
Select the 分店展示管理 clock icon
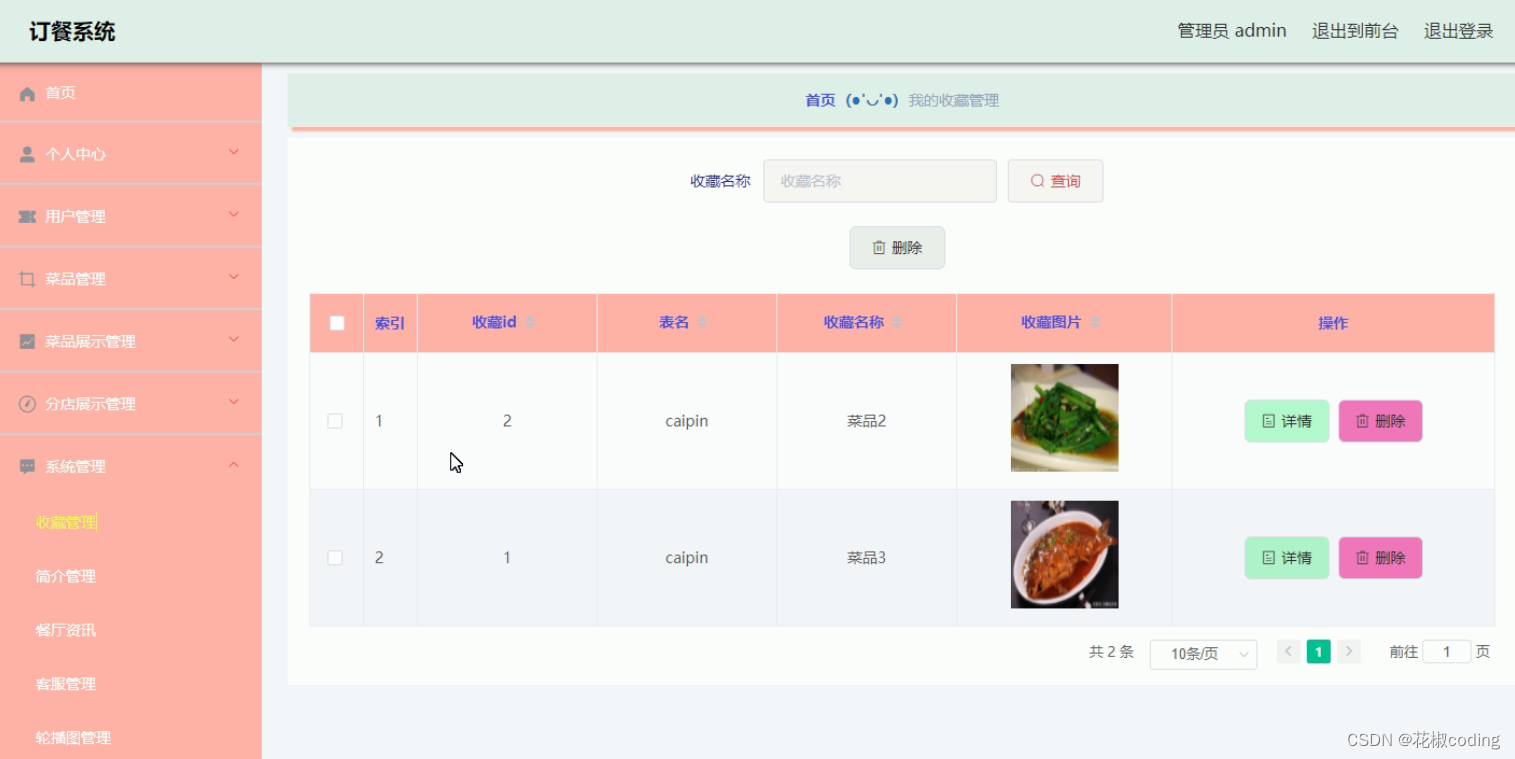25,403
